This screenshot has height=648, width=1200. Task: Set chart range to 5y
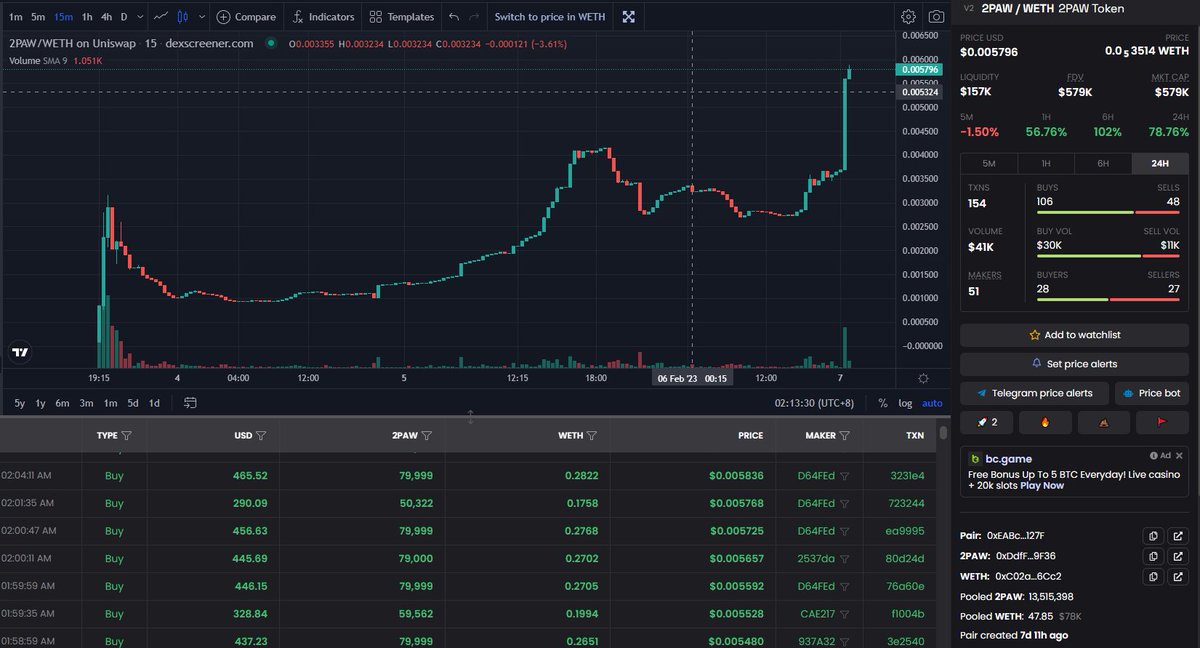(20, 403)
